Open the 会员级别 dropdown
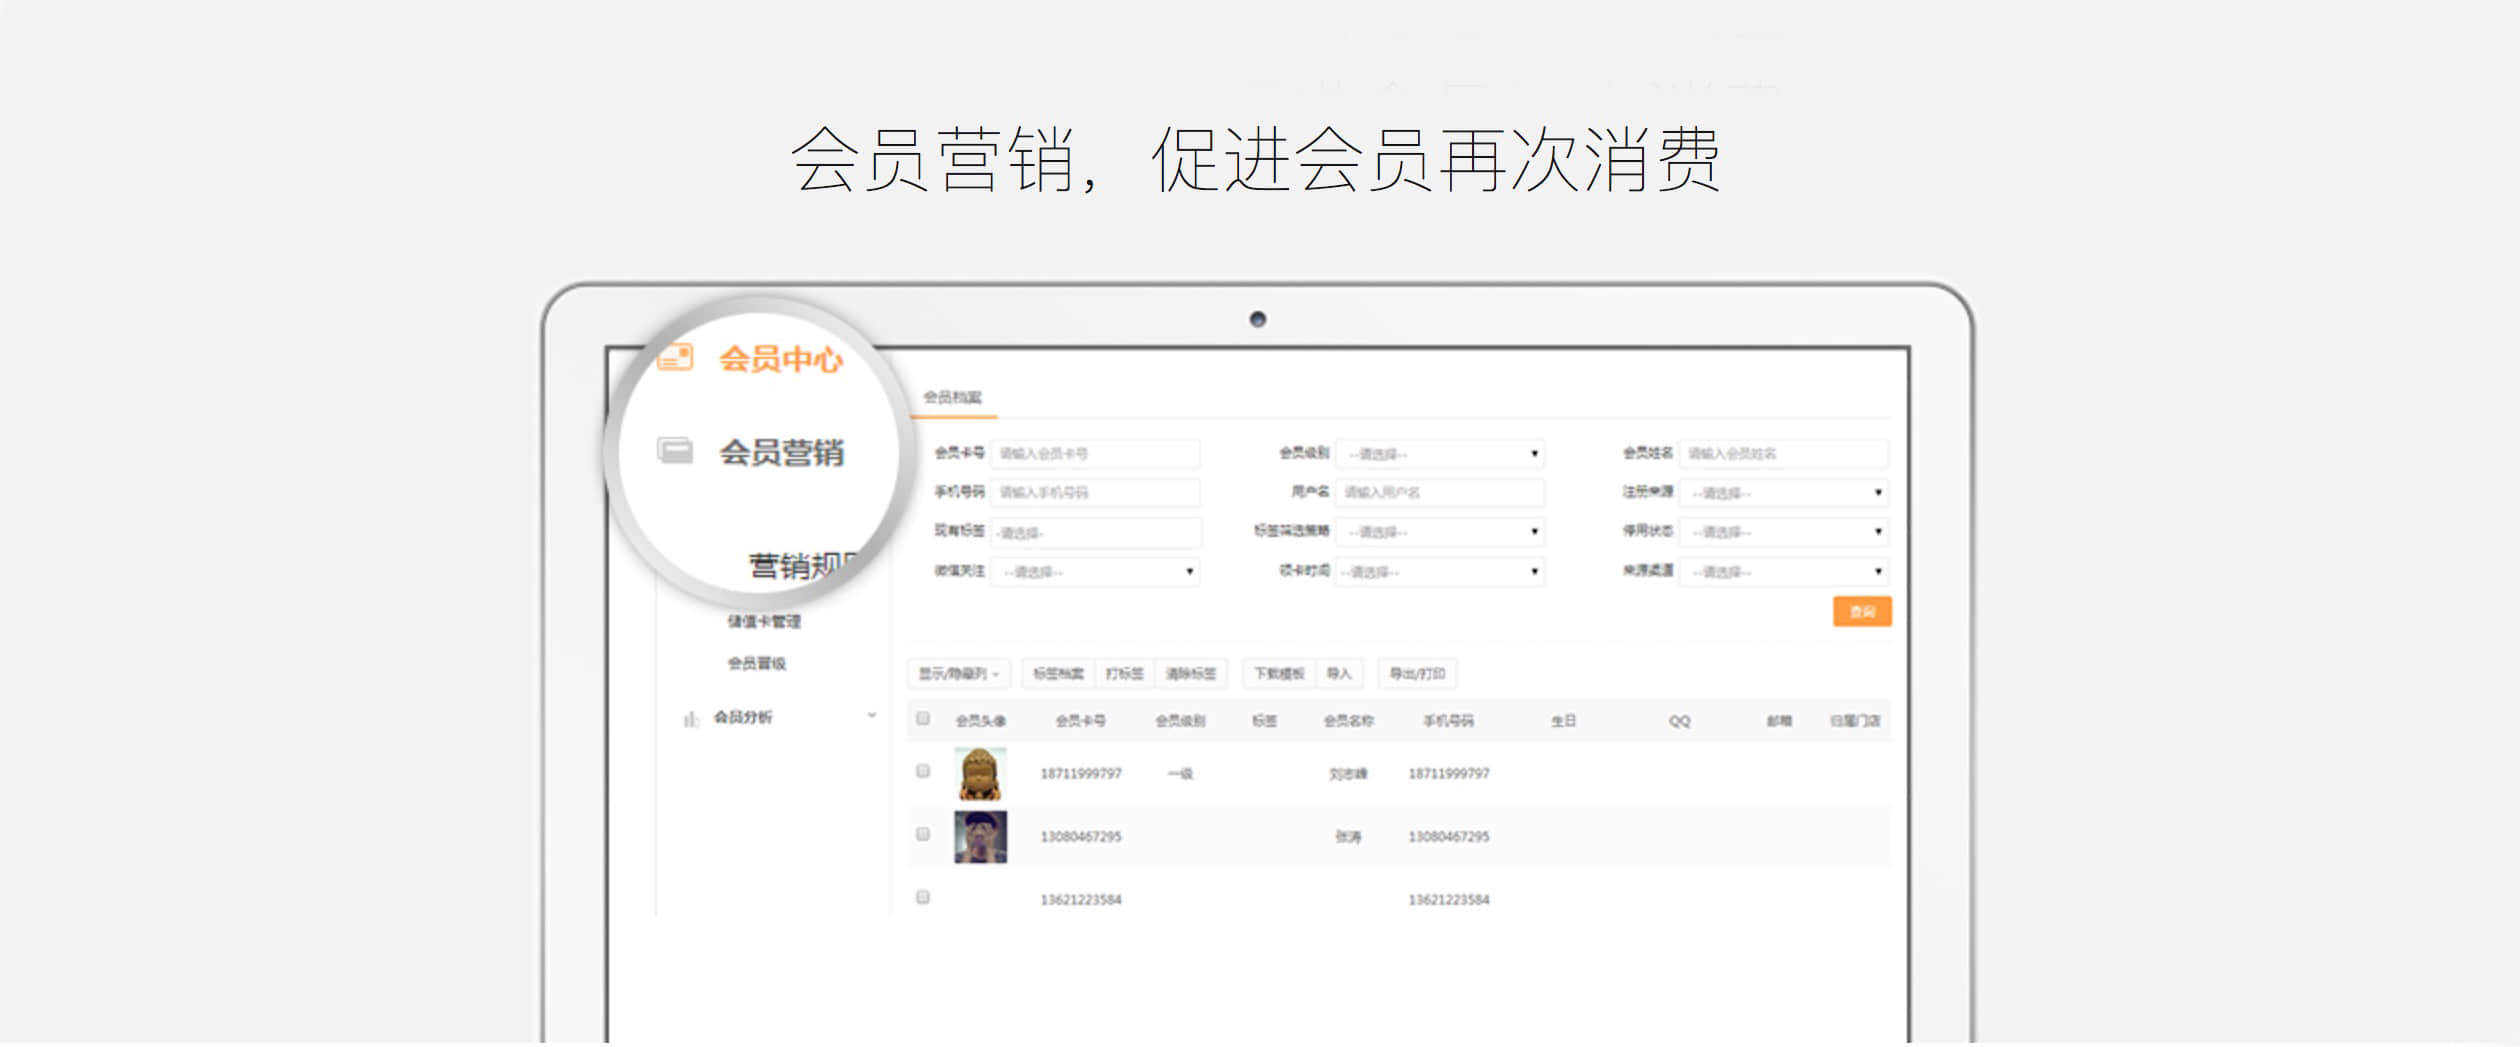2520x1047 pixels. (x=1440, y=455)
